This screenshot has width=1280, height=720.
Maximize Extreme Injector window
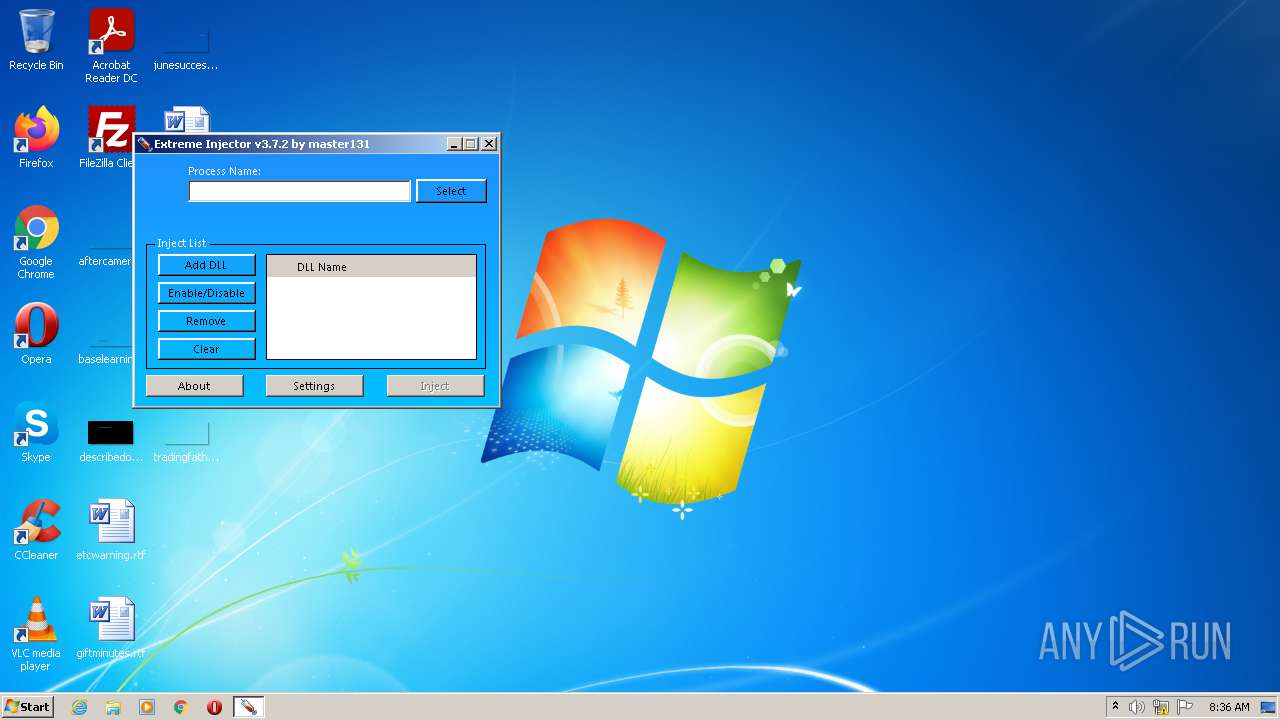[x=471, y=144]
